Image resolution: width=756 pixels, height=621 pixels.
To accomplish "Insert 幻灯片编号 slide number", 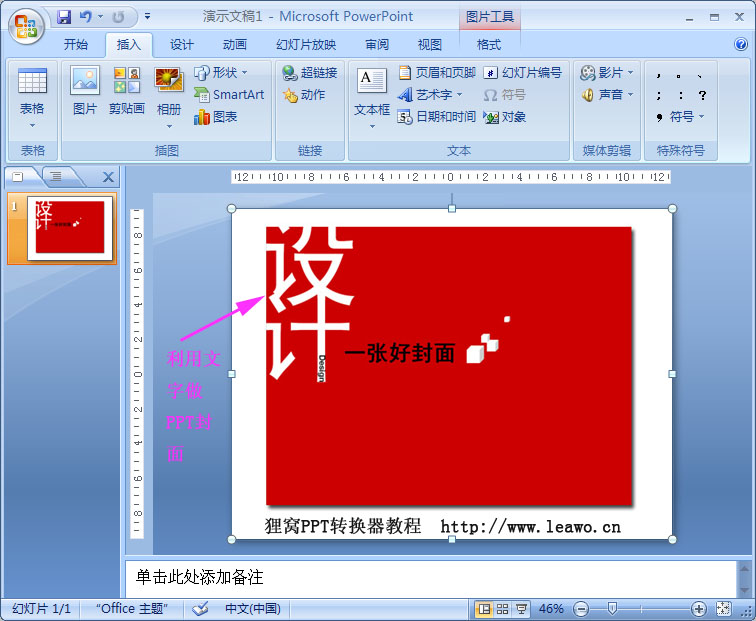I will click(523, 73).
